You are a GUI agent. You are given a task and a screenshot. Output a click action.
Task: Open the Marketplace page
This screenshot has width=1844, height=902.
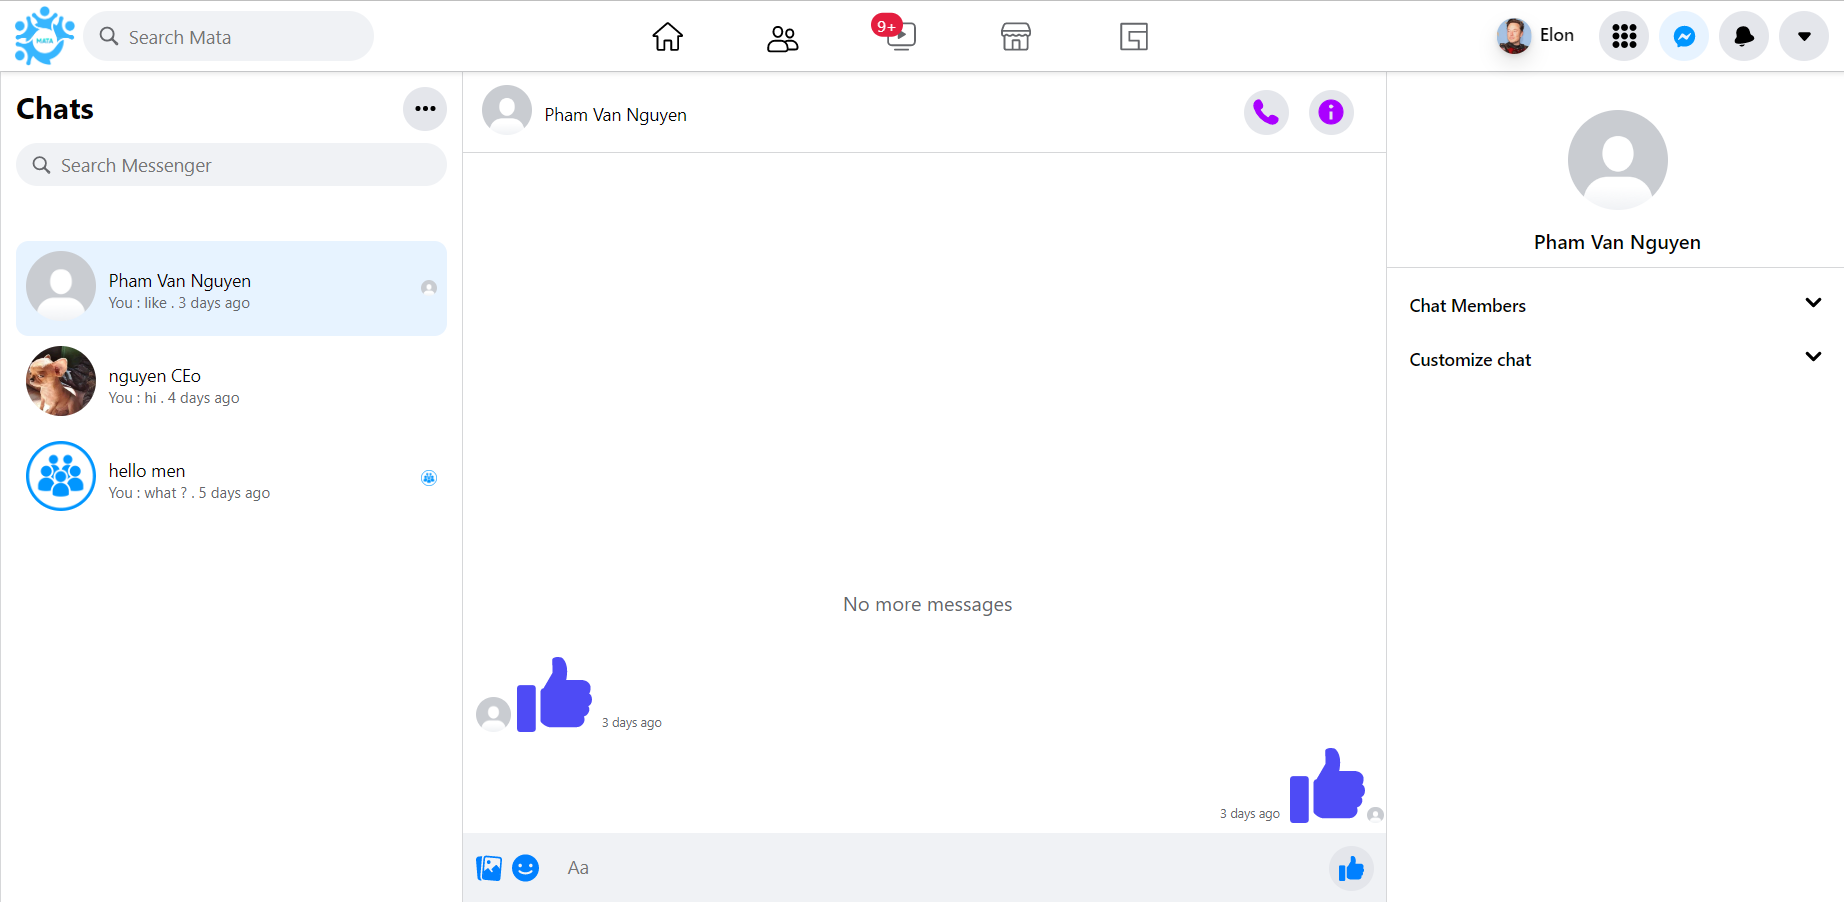point(1015,36)
